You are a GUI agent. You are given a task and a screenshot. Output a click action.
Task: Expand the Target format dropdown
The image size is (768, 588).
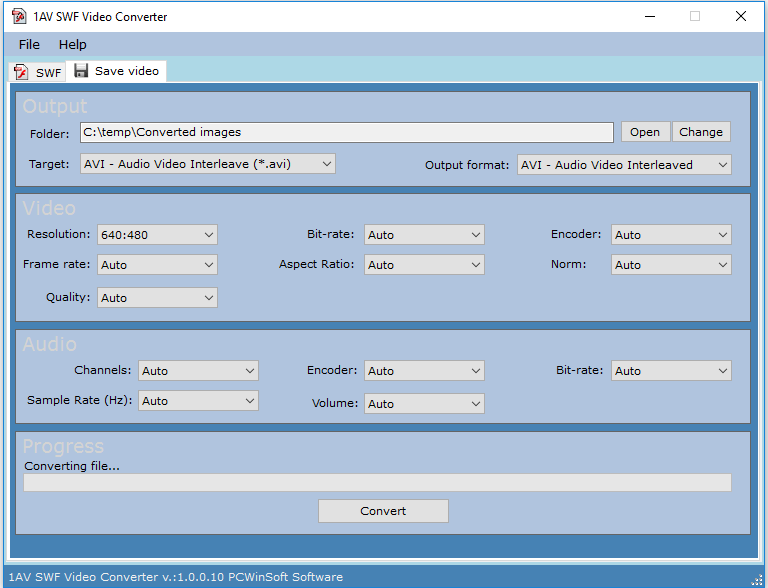208,164
